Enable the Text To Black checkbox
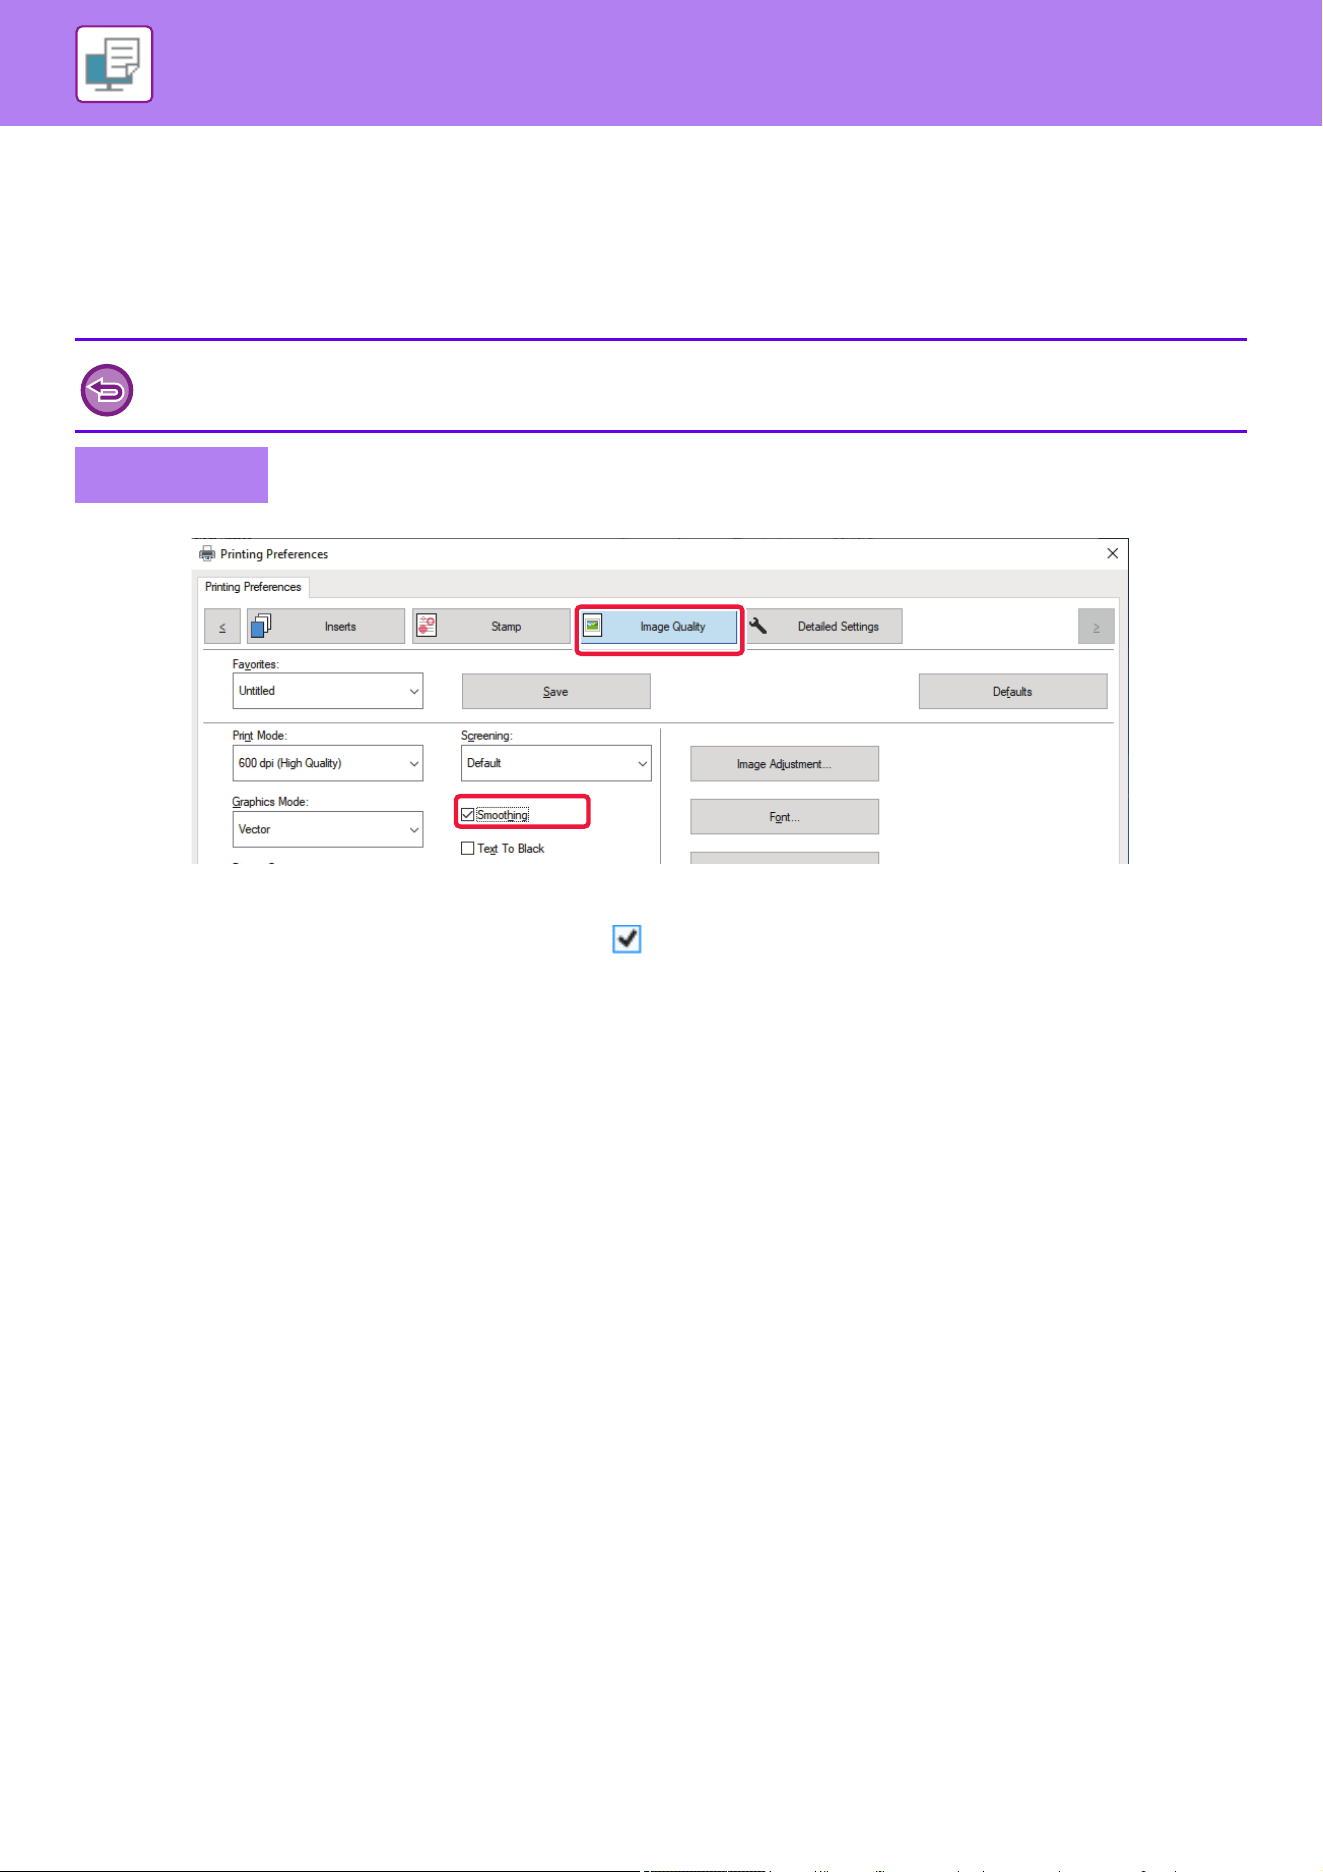Image resolution: width=1323 pixels, height=1872 pixels. [x=467, y=848]
